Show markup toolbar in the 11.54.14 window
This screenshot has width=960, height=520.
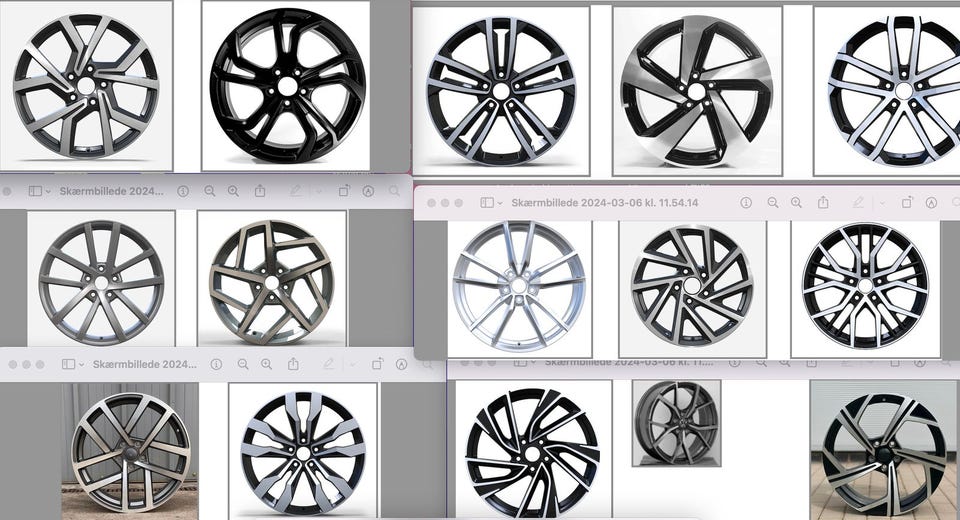931,203
